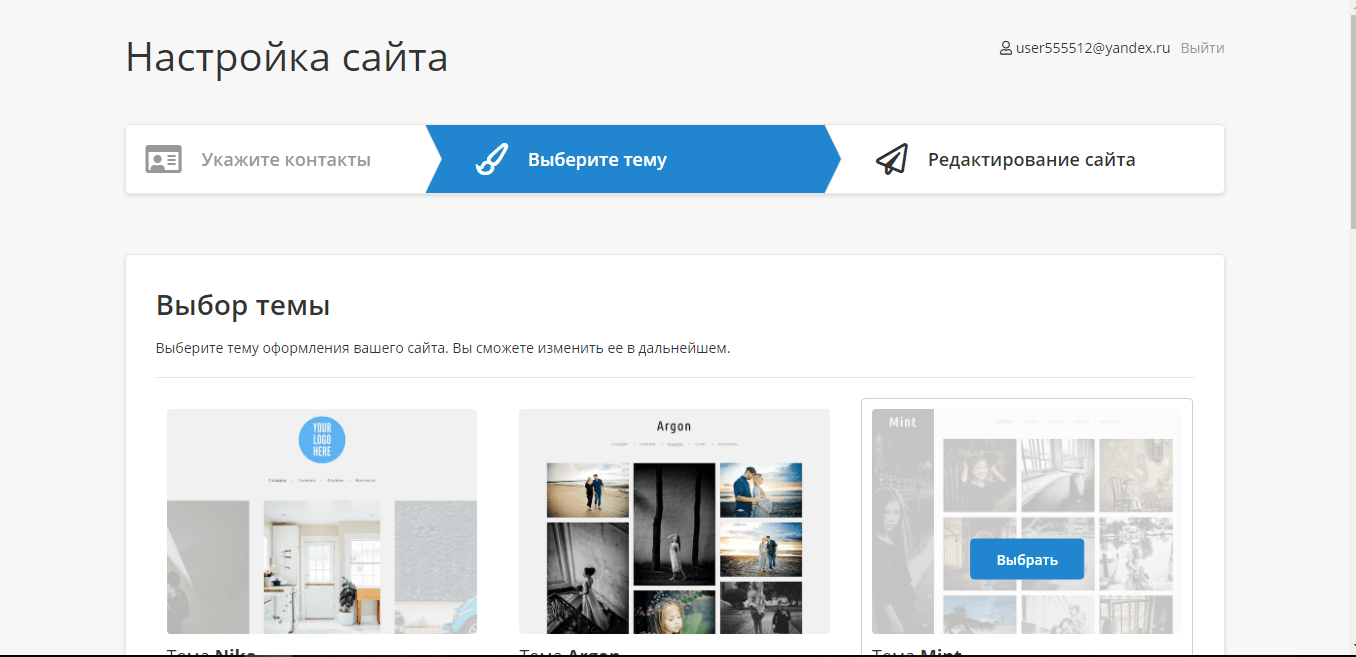Viewport: 1356px width, 657px height.
Task: Click the kitchen interior photo in Nika preview
Action: [321, 566]
